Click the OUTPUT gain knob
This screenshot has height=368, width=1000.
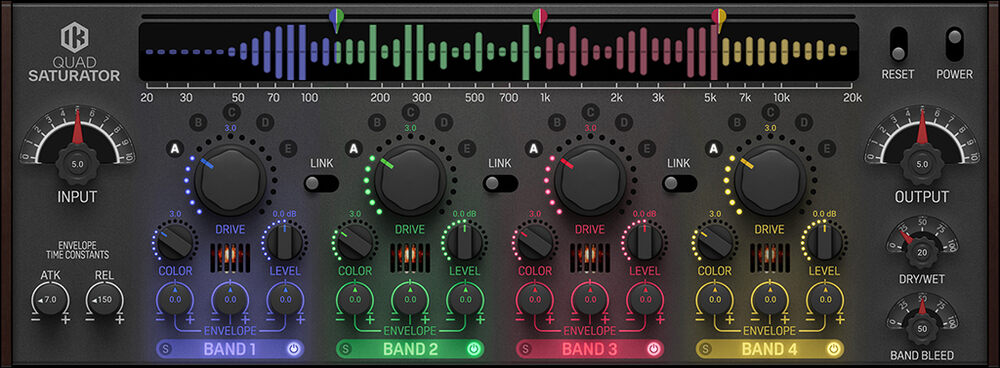[922, 164]
